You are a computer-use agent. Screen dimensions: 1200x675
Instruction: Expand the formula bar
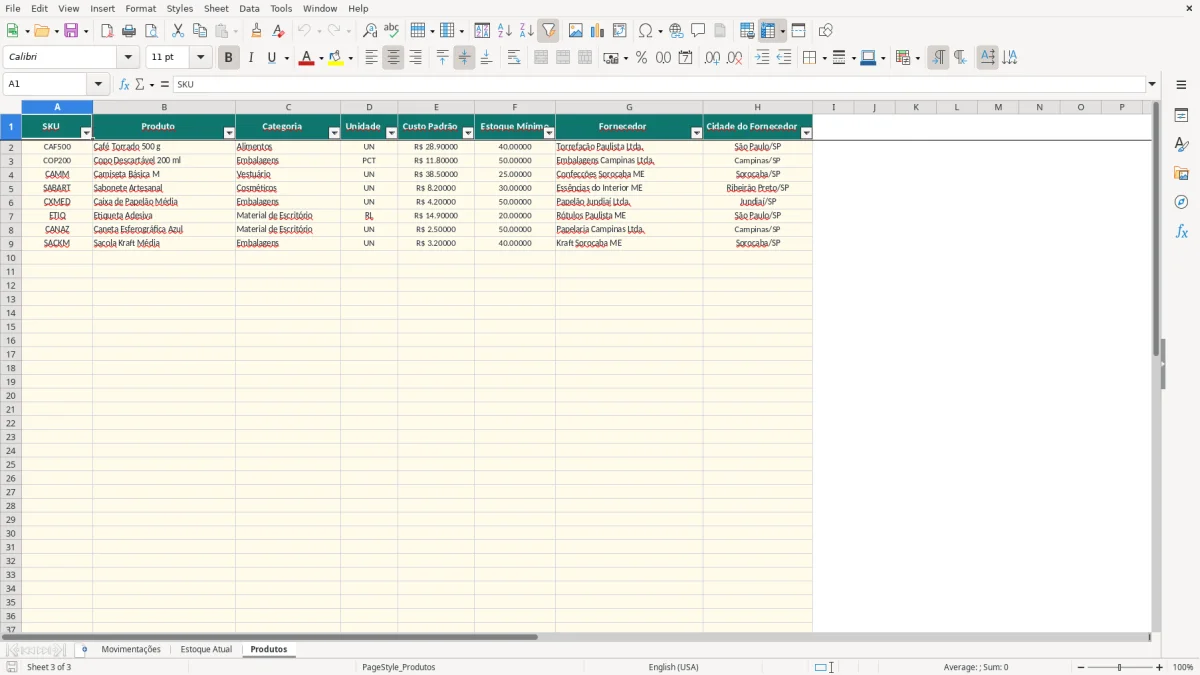click(1152, 84)
